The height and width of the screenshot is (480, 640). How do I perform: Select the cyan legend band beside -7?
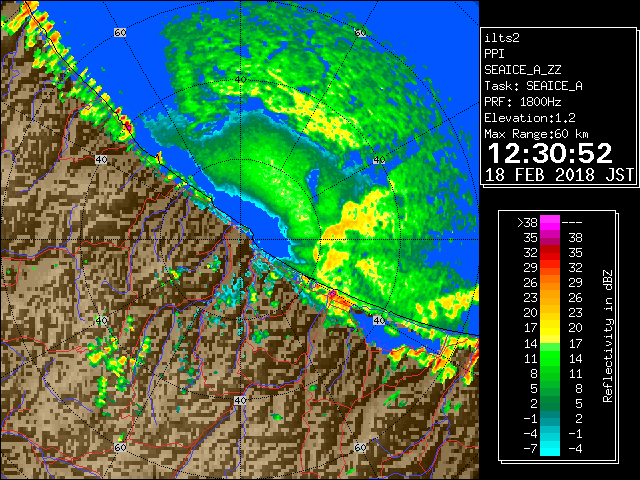550,449
